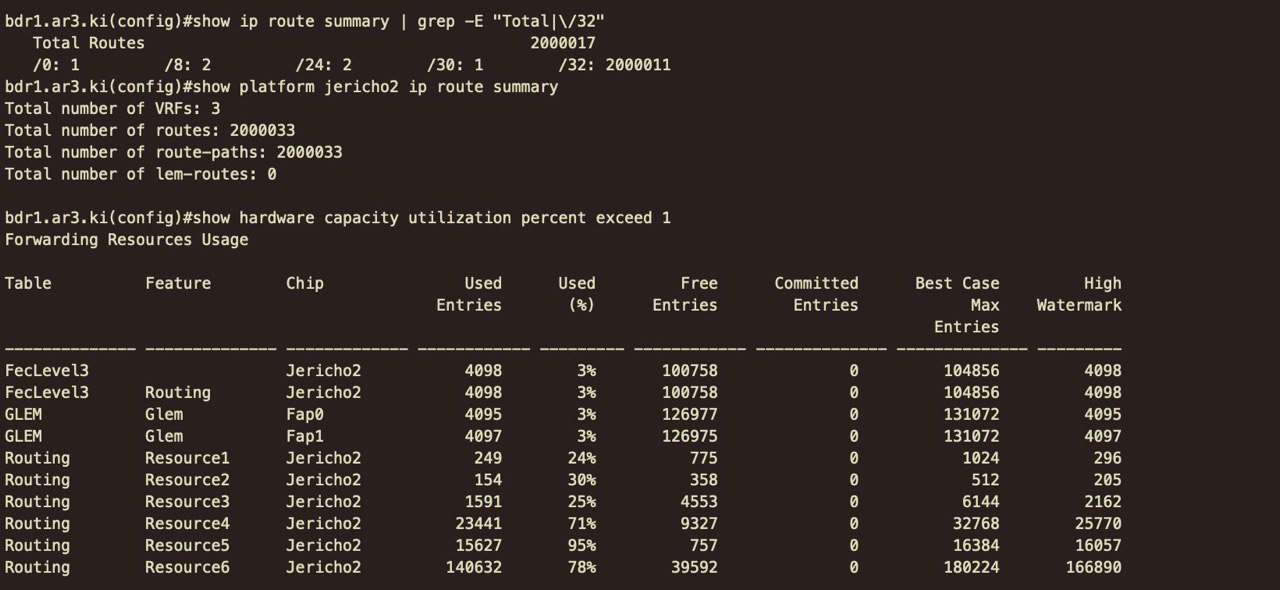Click used entries value 154
Image resolution: width=1280 pixels, height=590 pixels.
(x=488, y=480)
